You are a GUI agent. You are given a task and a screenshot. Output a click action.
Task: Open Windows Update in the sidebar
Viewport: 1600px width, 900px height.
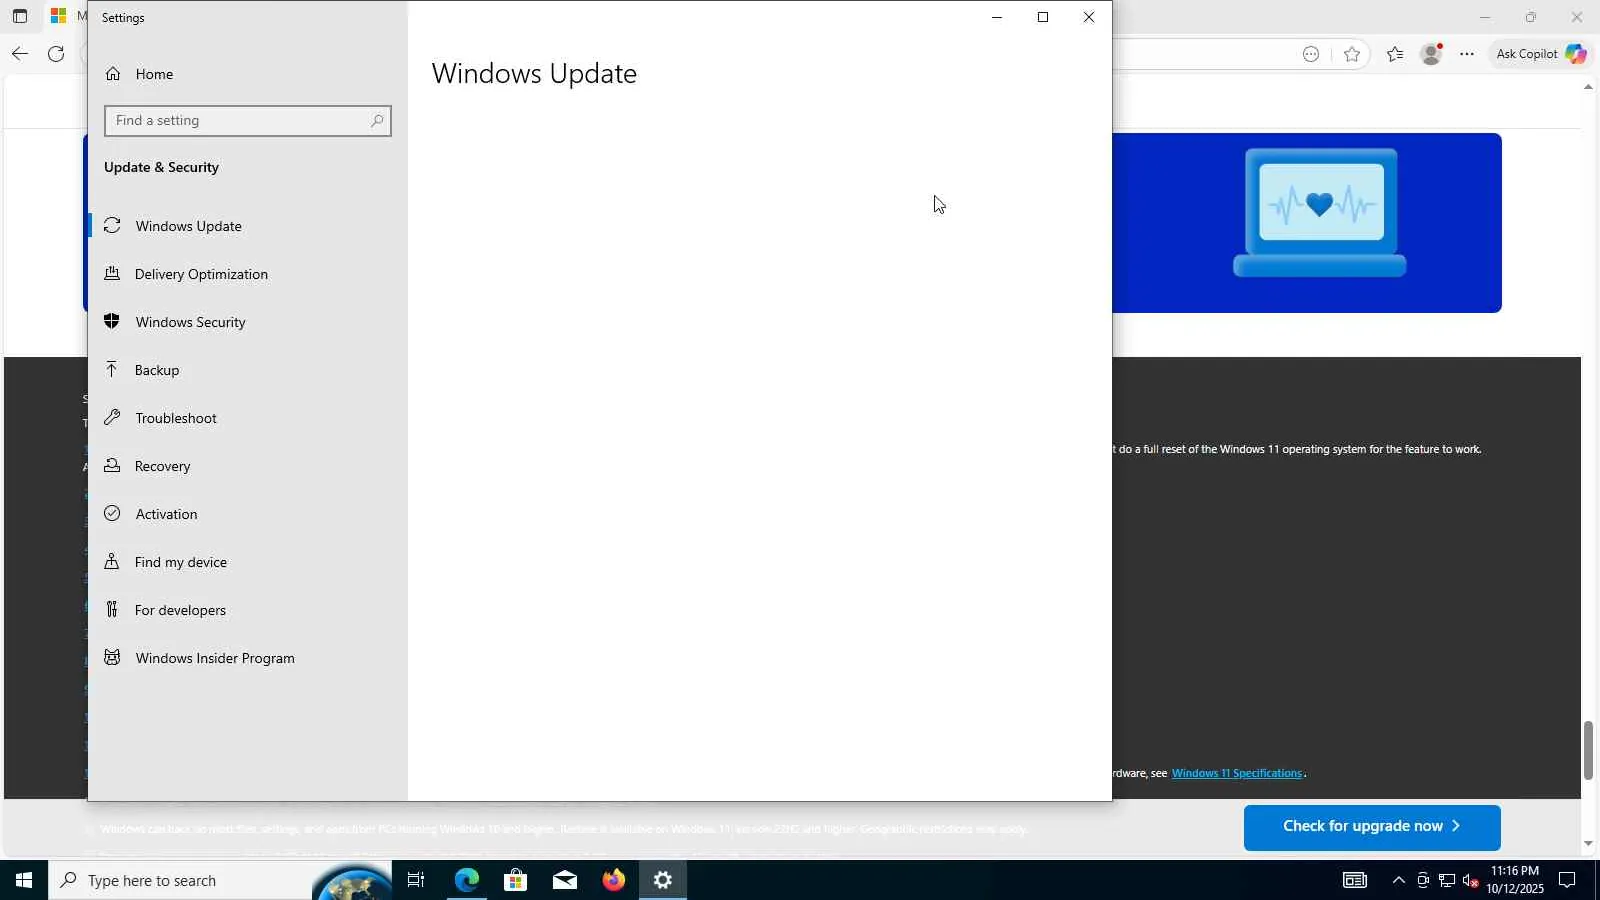click(x=248, y=226)
